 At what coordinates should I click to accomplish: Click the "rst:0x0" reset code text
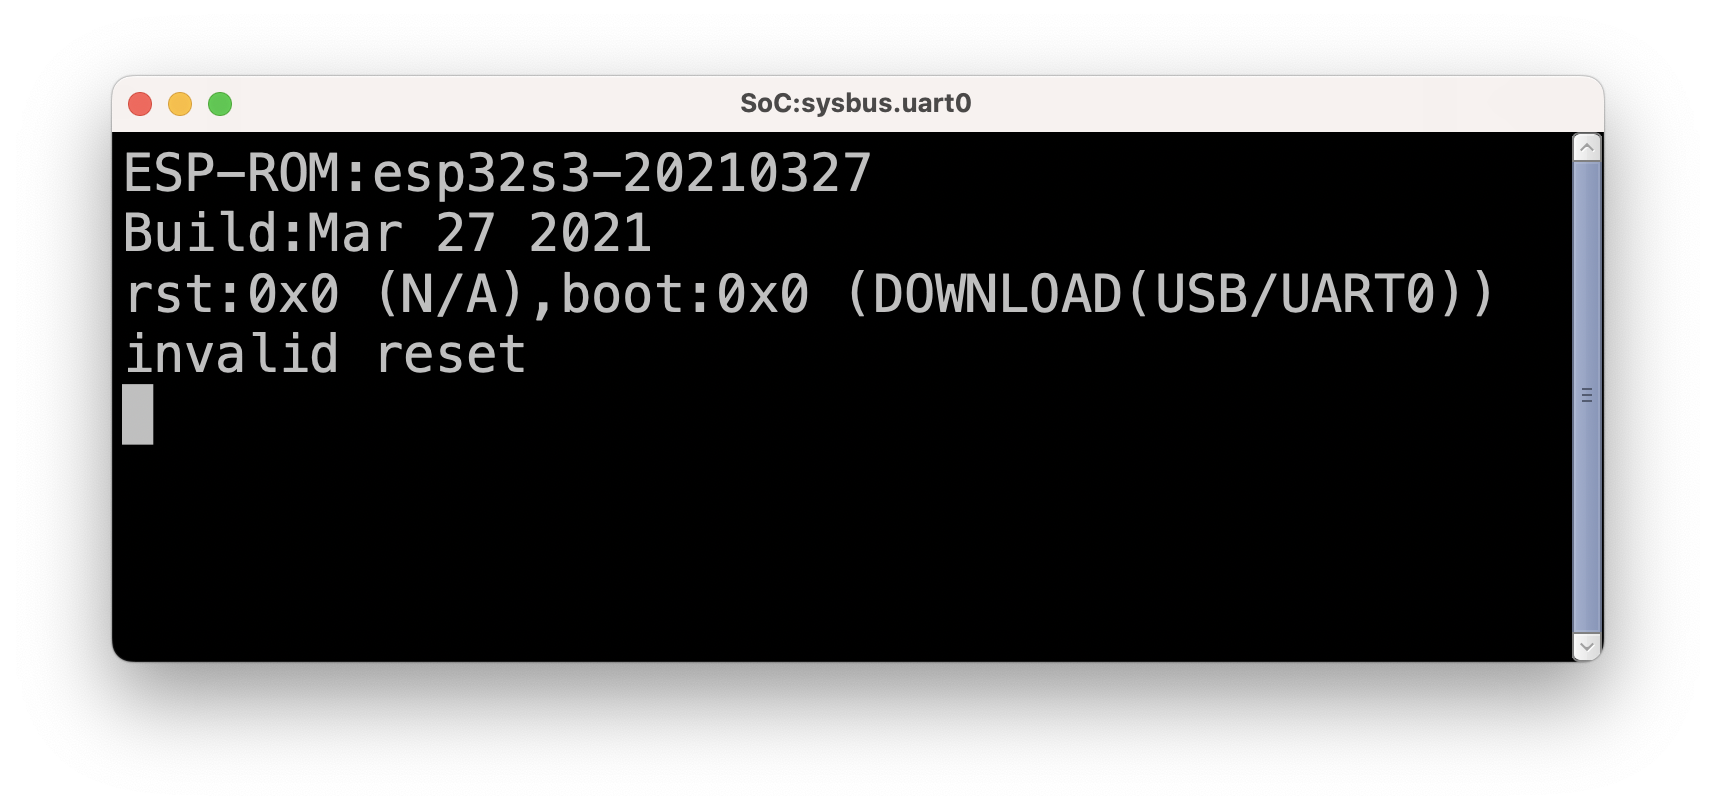[x=231, y=295]
